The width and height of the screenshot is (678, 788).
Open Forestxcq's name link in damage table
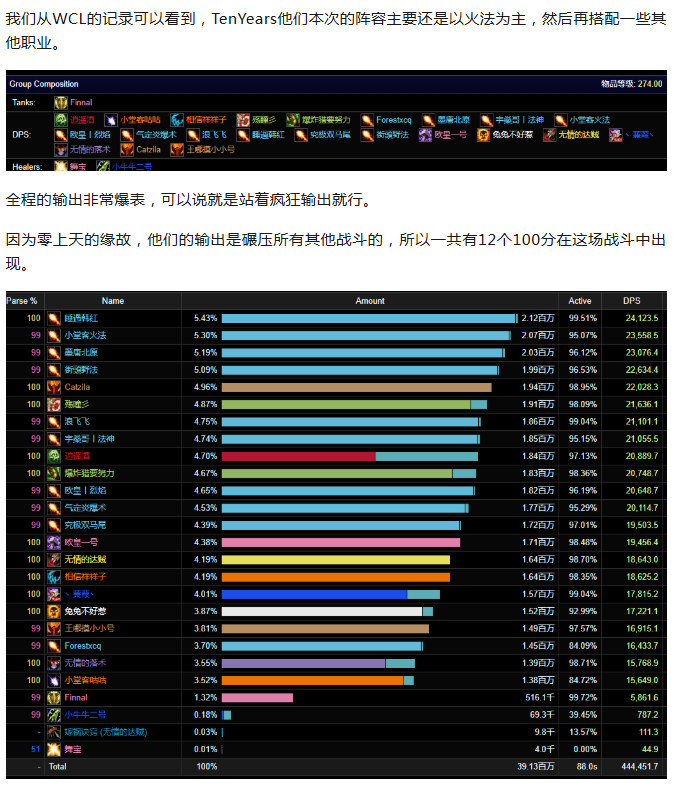coord(84,646)
